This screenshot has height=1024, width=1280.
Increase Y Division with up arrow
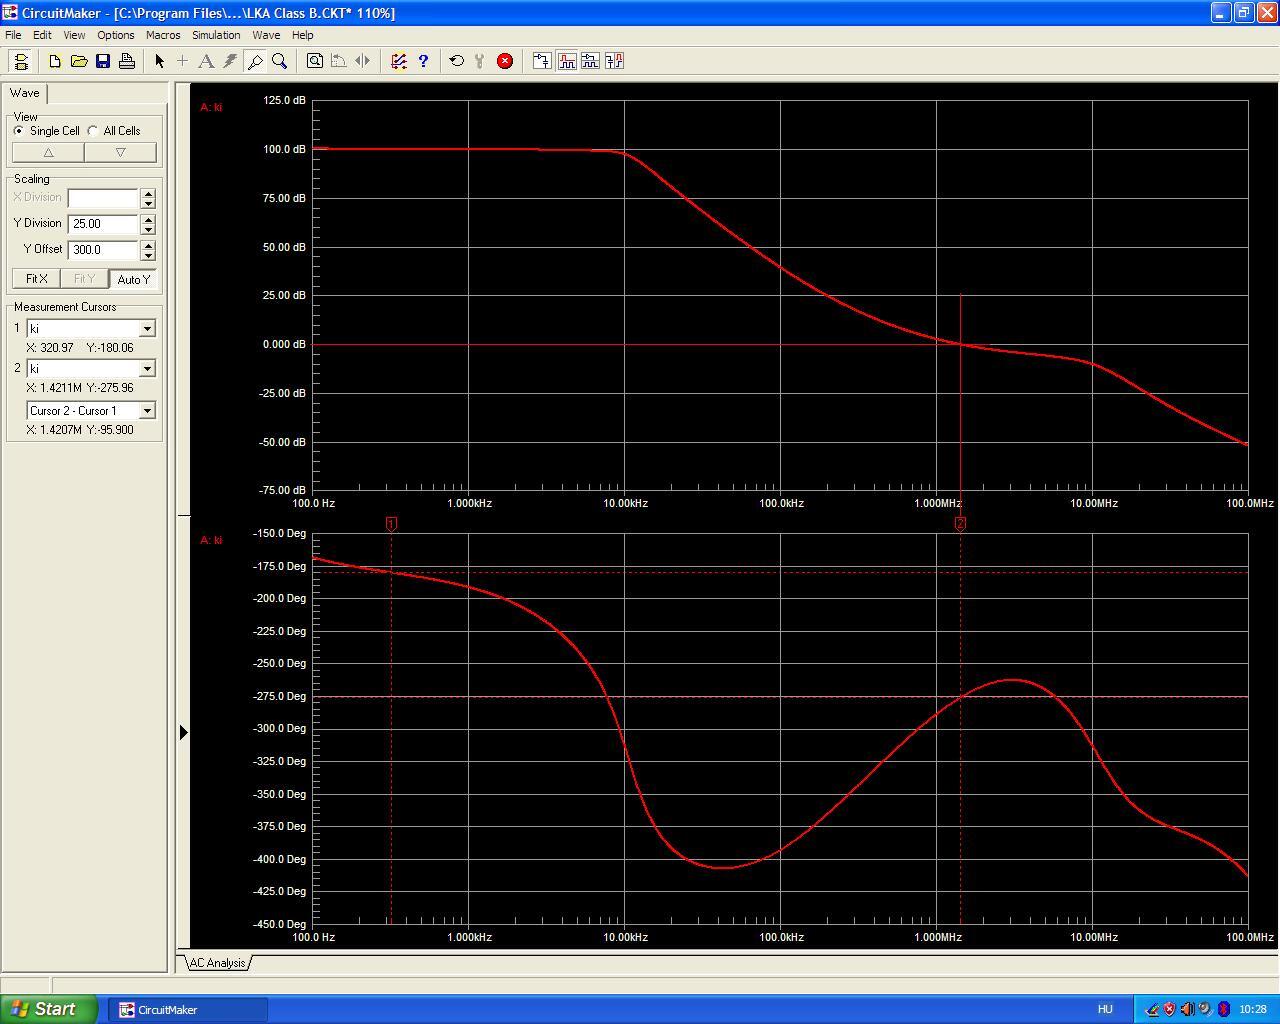tap(148, 219)
